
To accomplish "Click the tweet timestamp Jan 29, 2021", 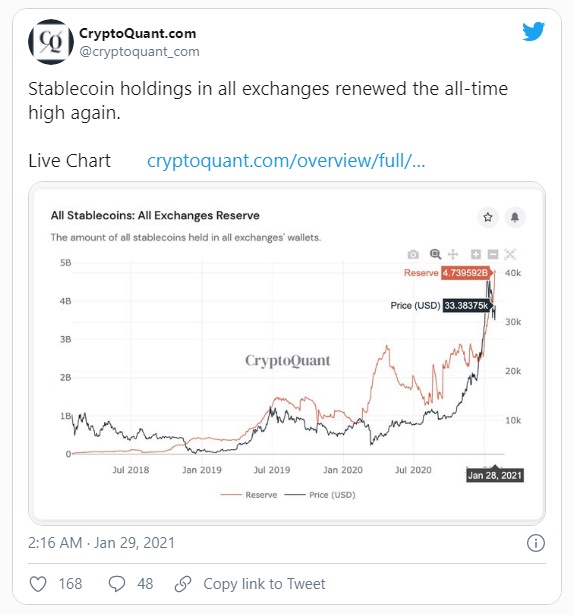I will point(134,543).
